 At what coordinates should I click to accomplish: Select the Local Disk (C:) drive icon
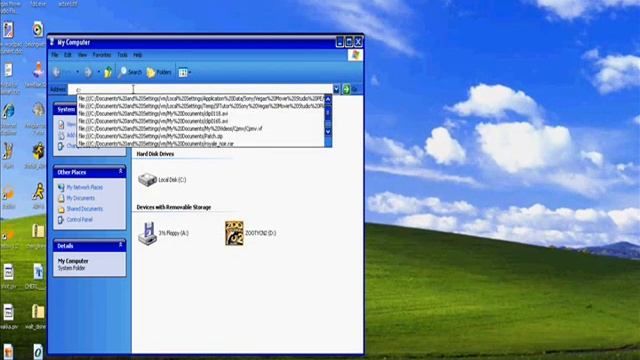pyautogui.click(x=147, y=179)
